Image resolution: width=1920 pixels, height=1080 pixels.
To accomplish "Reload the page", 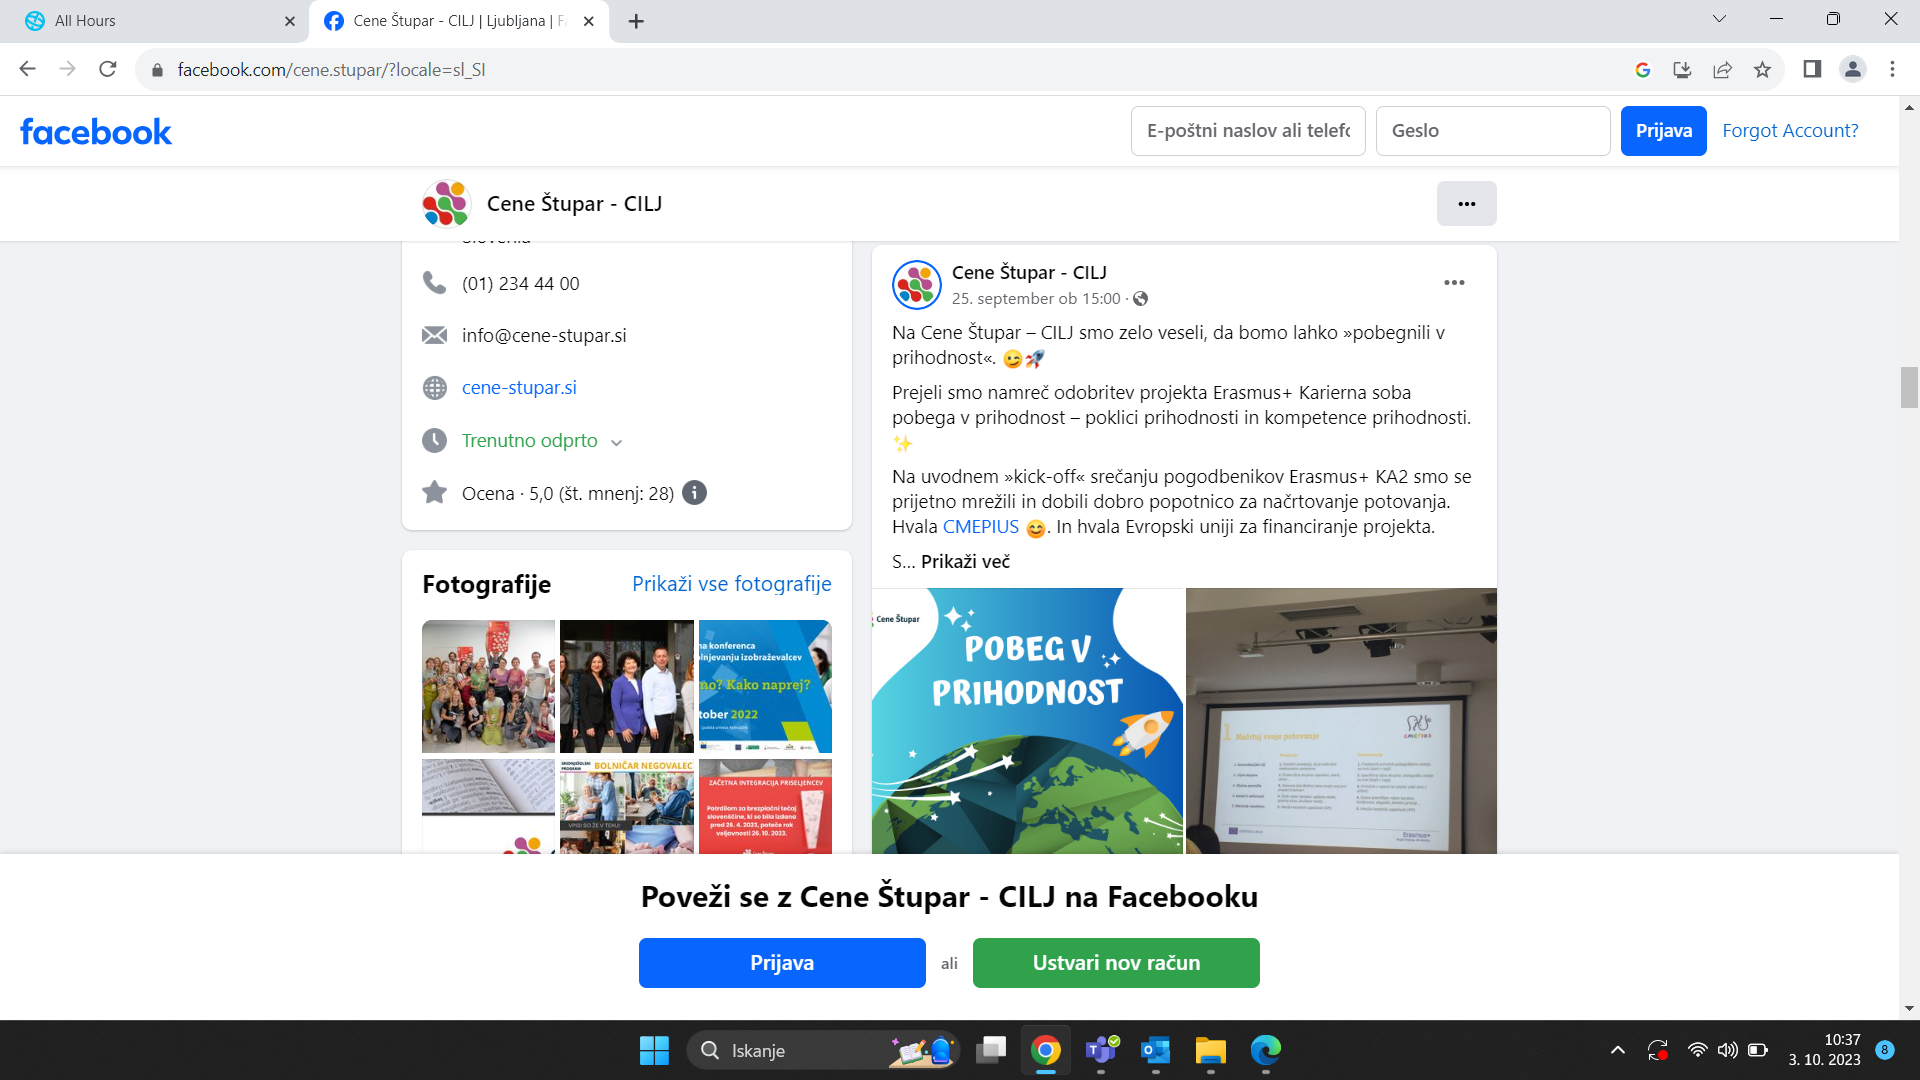I will click(x=108, y=69).
